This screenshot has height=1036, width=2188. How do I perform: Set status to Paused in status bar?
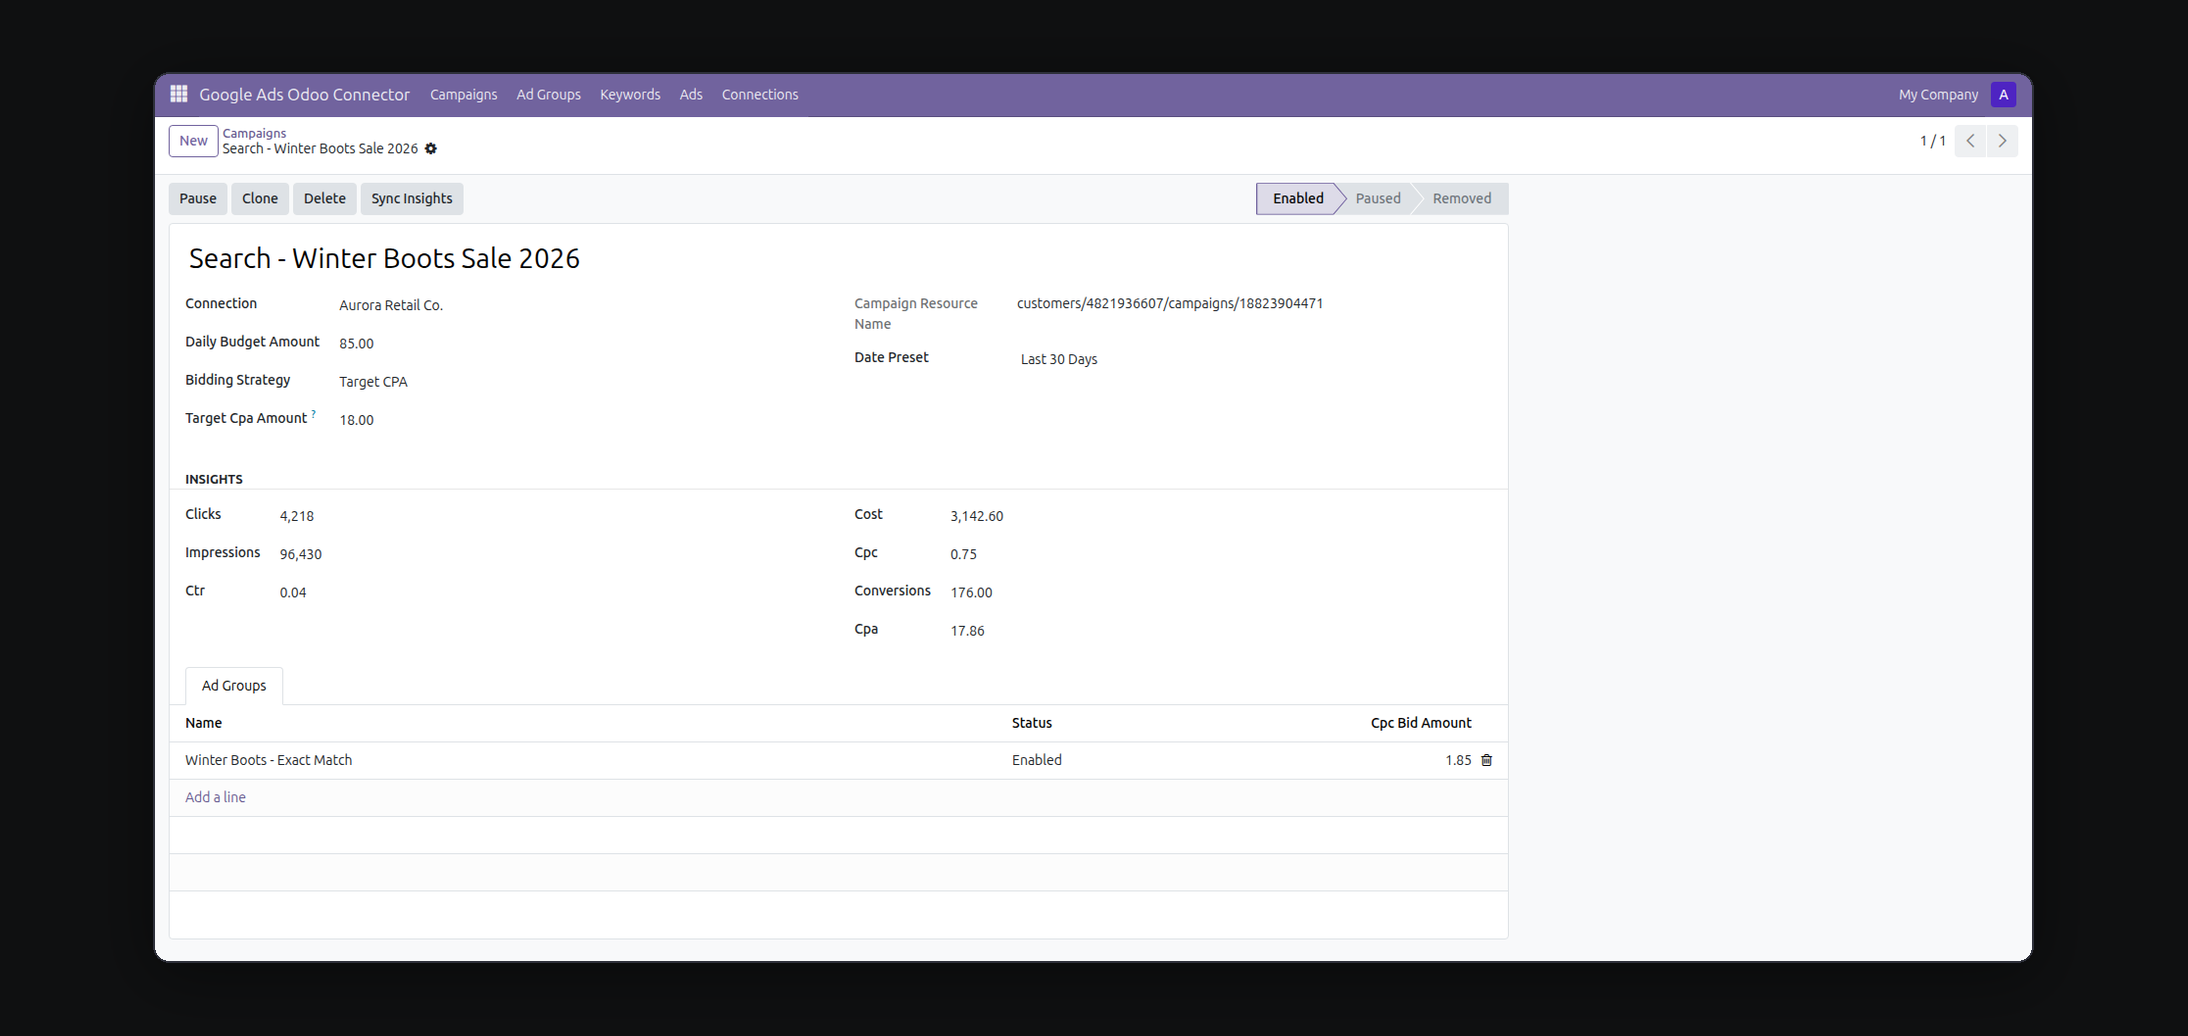[1377, 198]
